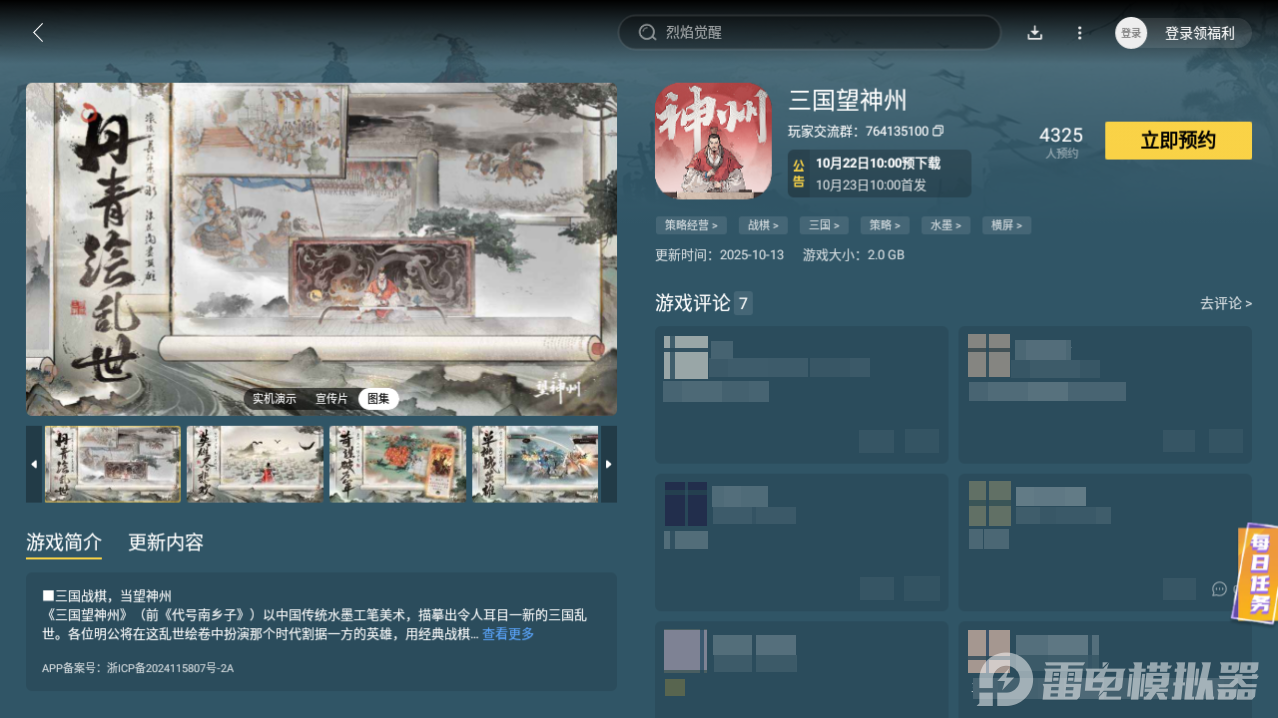The image size is (1278, 718).
Task: Open the three-dot more options menu
Action: click(1079, 32)
